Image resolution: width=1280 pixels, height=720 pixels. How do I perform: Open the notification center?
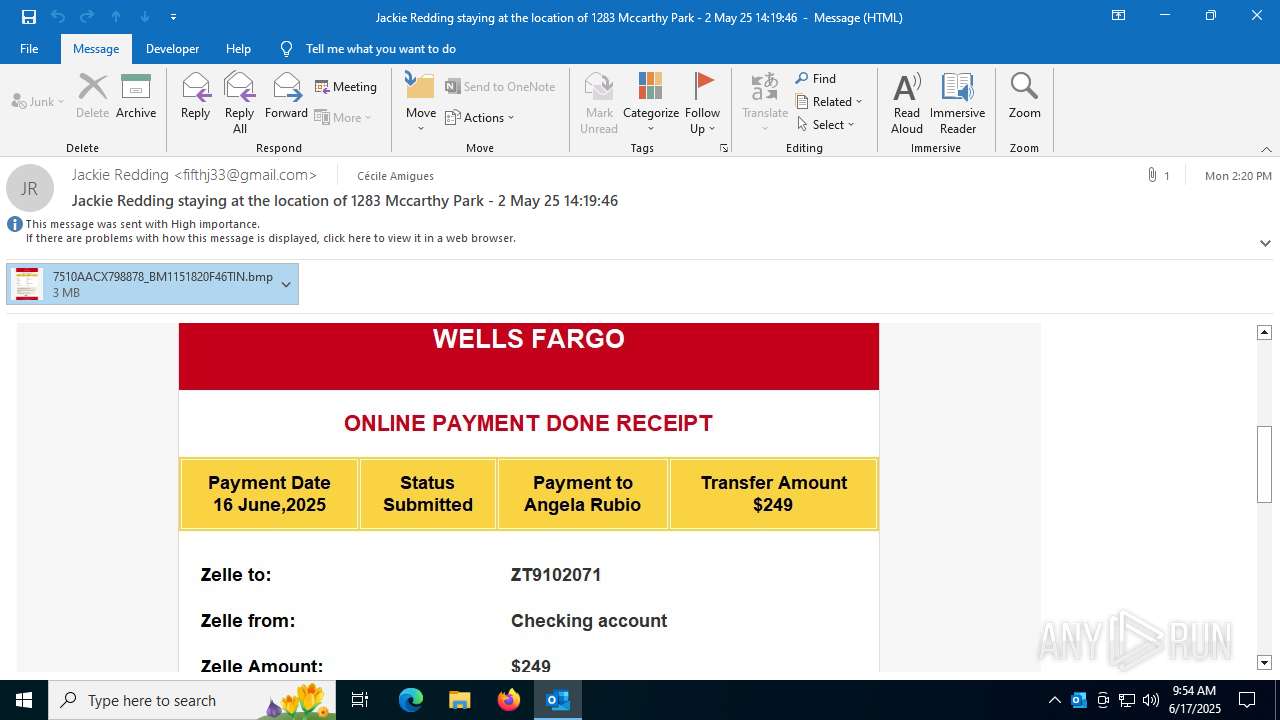click(1247, 700)
